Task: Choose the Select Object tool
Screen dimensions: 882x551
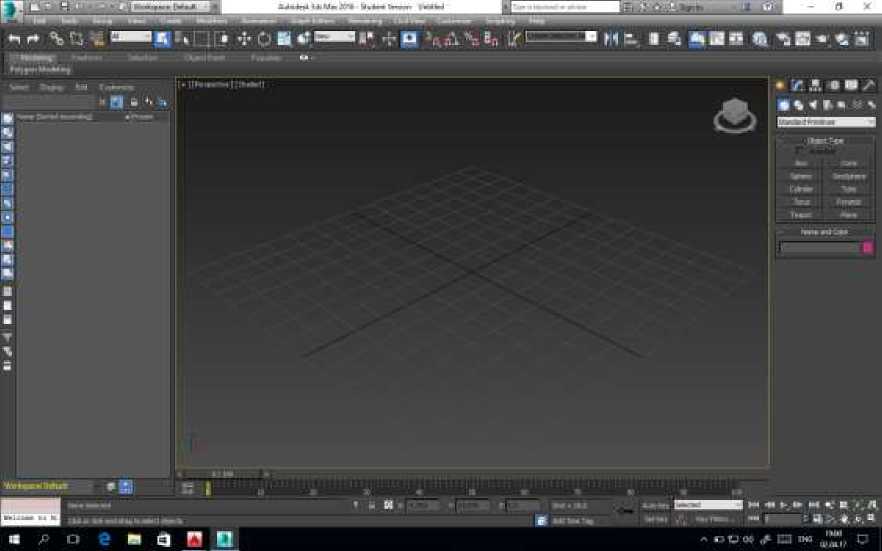Action: (162, 39)
